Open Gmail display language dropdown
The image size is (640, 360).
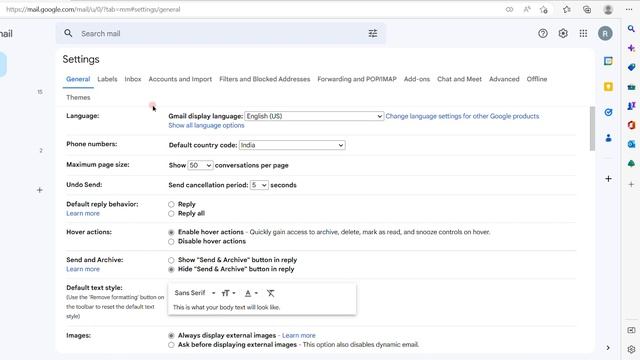coord(314,116)
